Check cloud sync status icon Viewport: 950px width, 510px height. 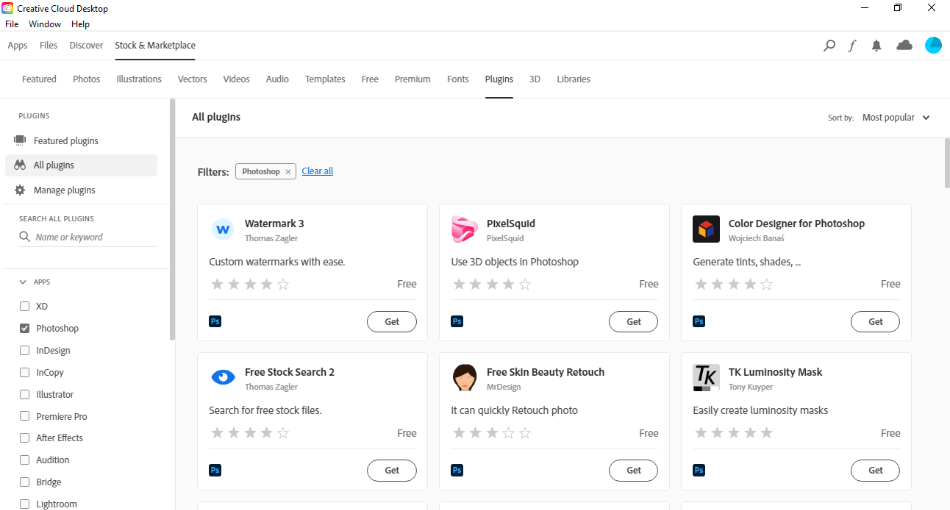904,45
